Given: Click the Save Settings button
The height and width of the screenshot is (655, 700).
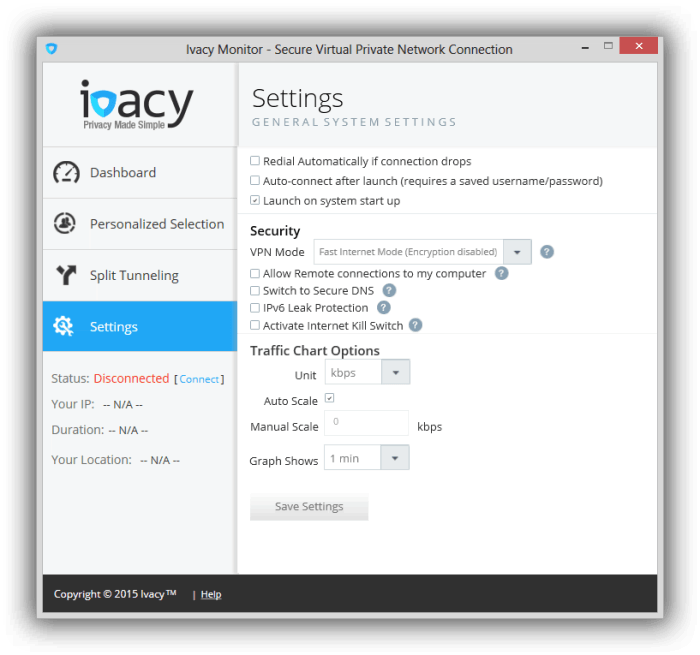Looking at the screenshot, I should (x=309, y=507).
